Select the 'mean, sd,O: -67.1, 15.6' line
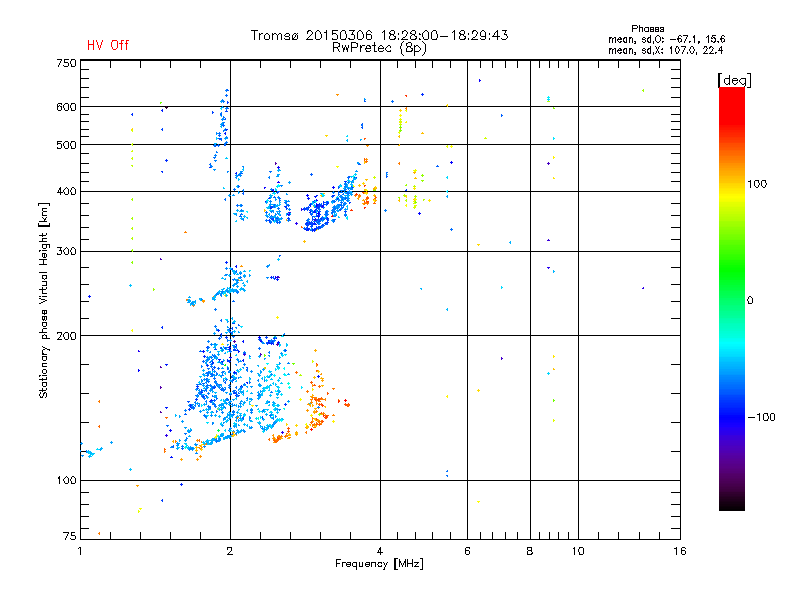This screenshot has width=800, height=600. (666, 39)
